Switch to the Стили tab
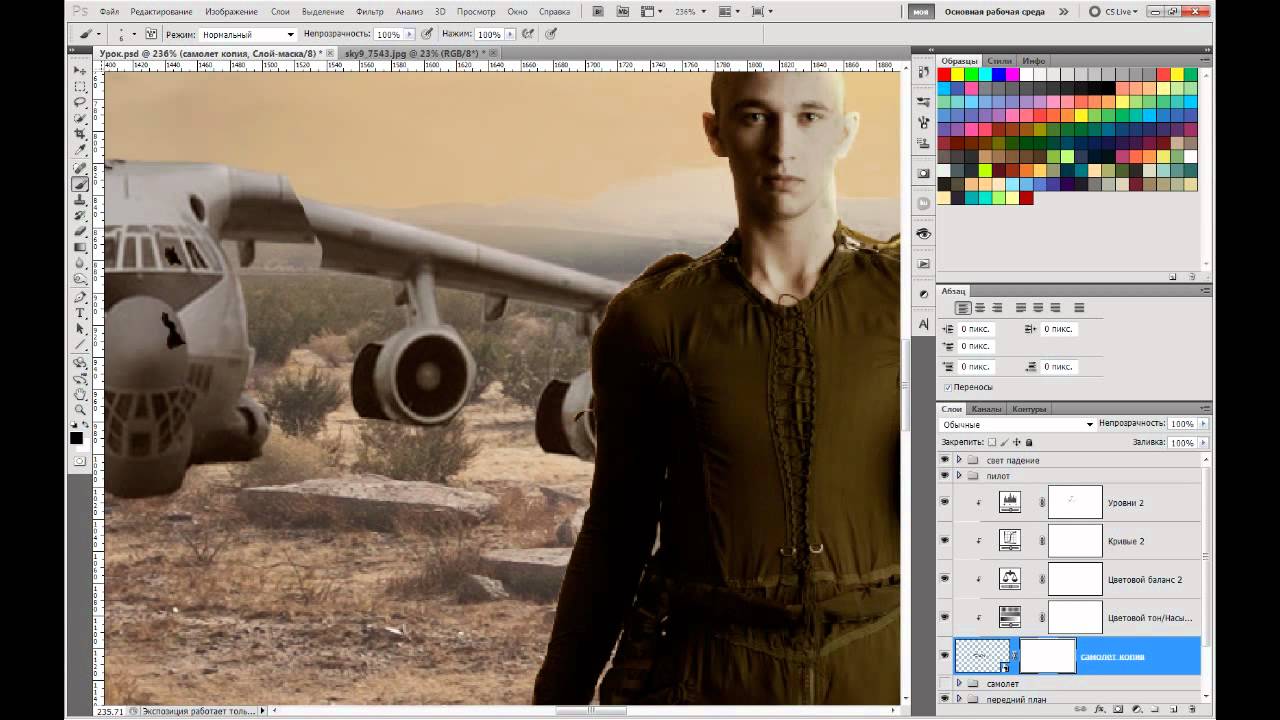Screen dimensions: 1280x720 tap(999, 61)
